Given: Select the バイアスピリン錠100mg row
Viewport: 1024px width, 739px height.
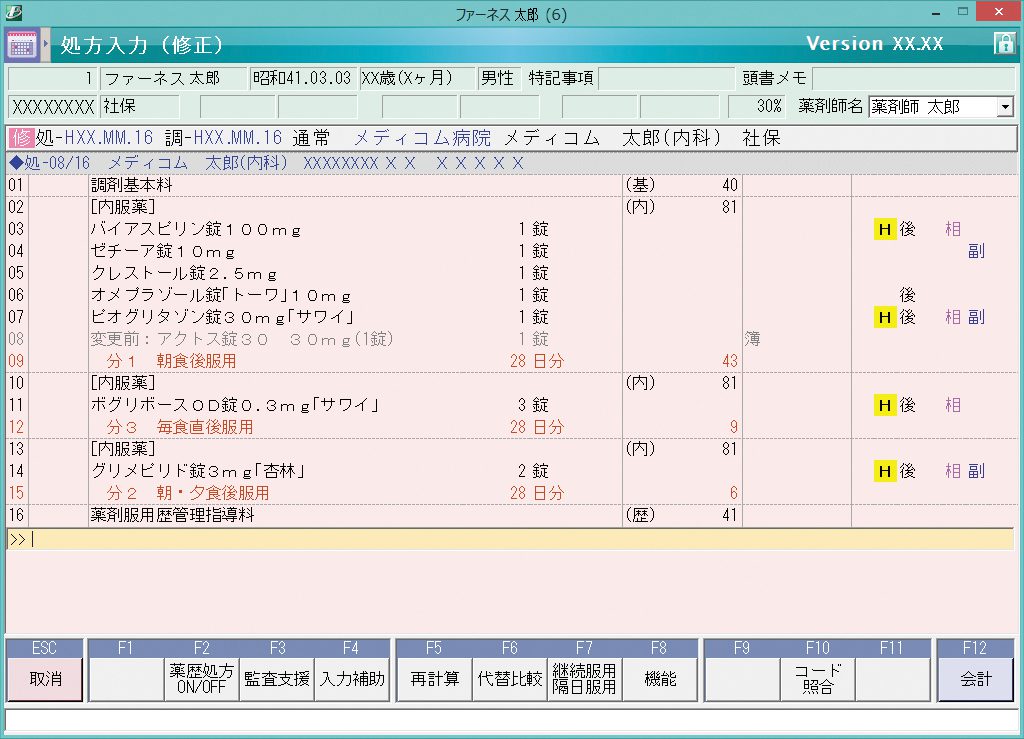Looking at the screenshot, I should point(511,229).
